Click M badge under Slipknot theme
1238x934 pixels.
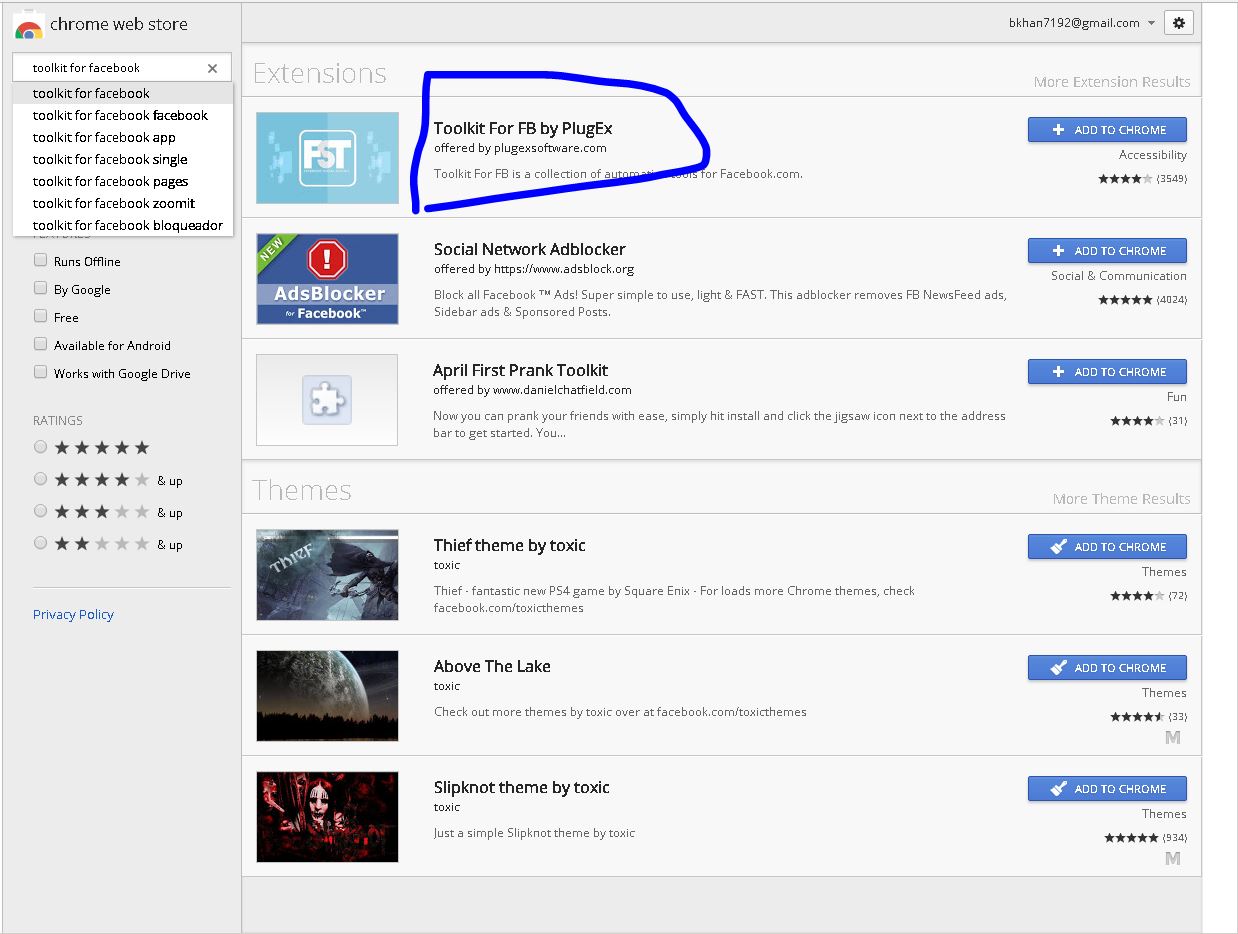1173,859
